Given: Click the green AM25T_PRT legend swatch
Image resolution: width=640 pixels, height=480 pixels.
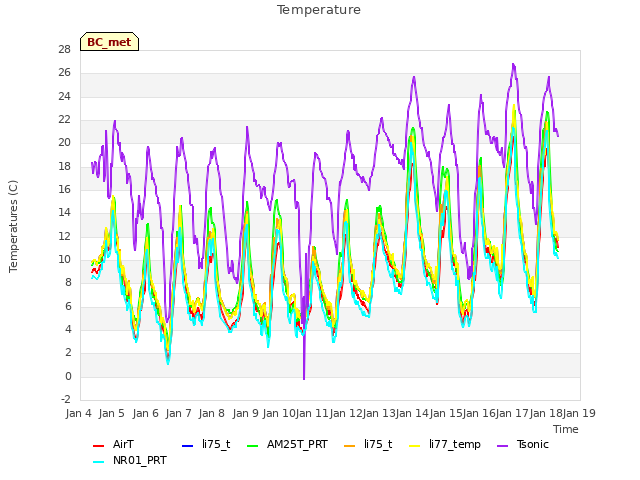Looking at the screenshot, I should (253, 445).
